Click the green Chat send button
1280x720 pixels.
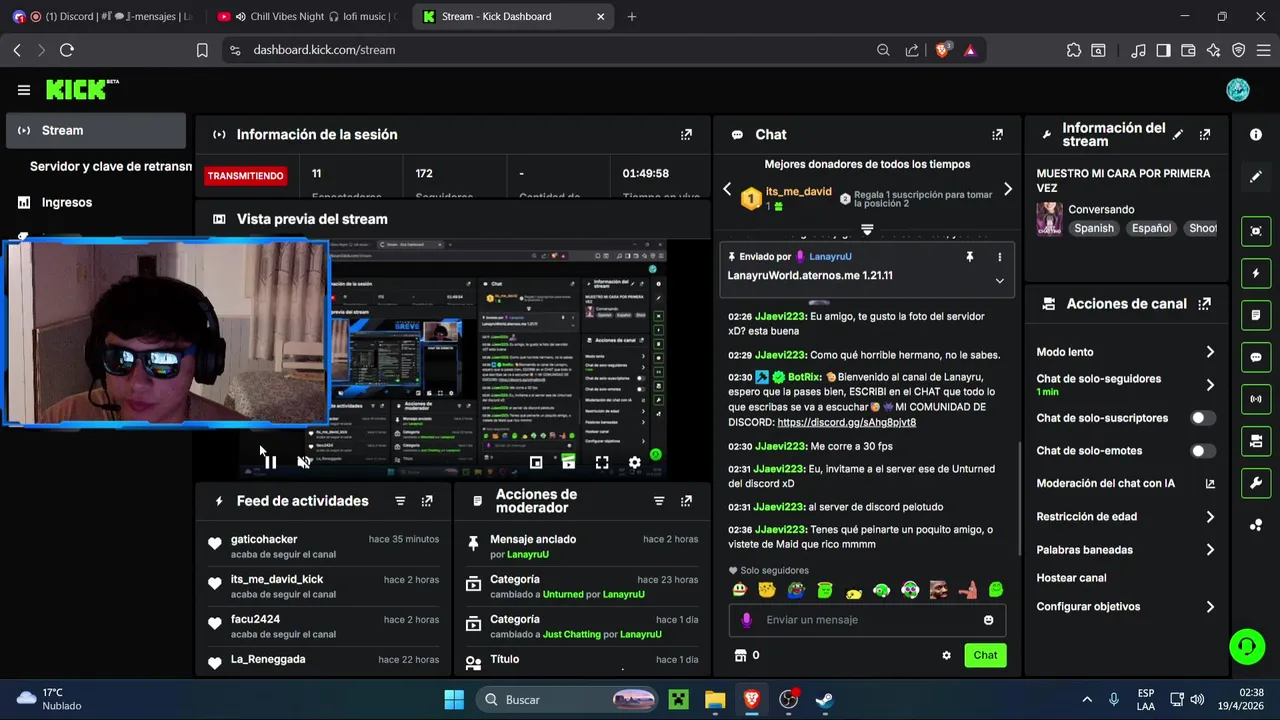(985, 656)
